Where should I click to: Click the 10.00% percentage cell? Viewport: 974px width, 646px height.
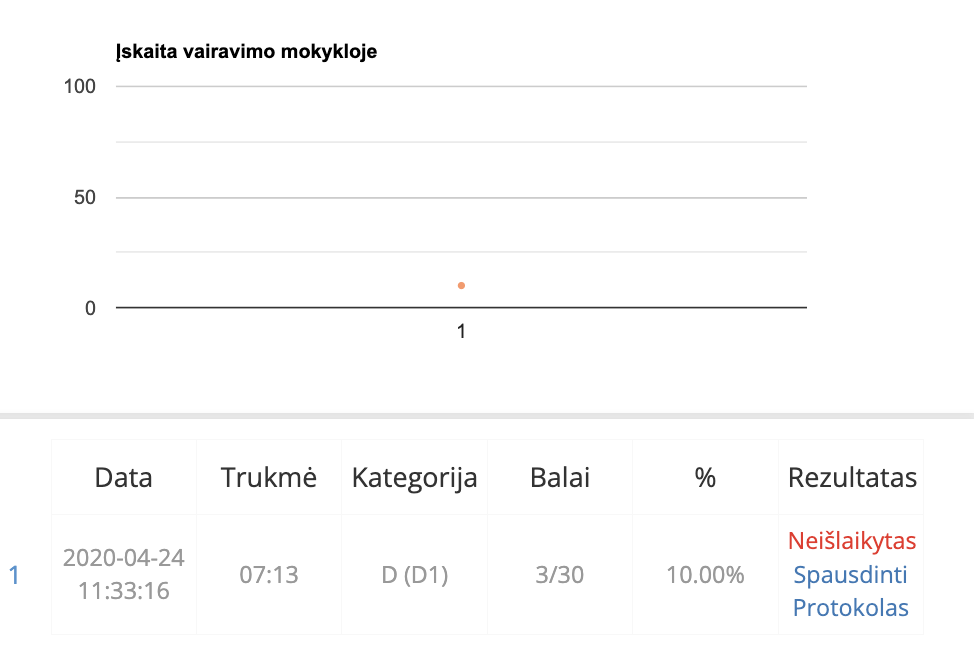coord(705,575)
